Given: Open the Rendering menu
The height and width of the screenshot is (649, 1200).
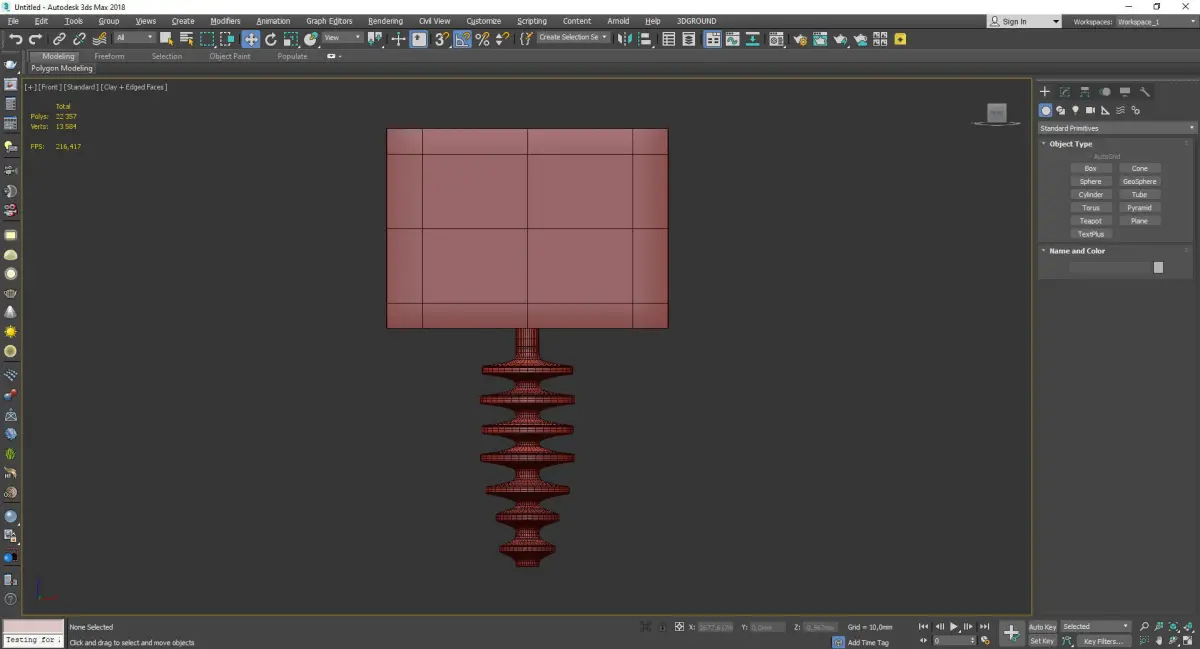Looking at the screenshot, I should pos(385,21).
